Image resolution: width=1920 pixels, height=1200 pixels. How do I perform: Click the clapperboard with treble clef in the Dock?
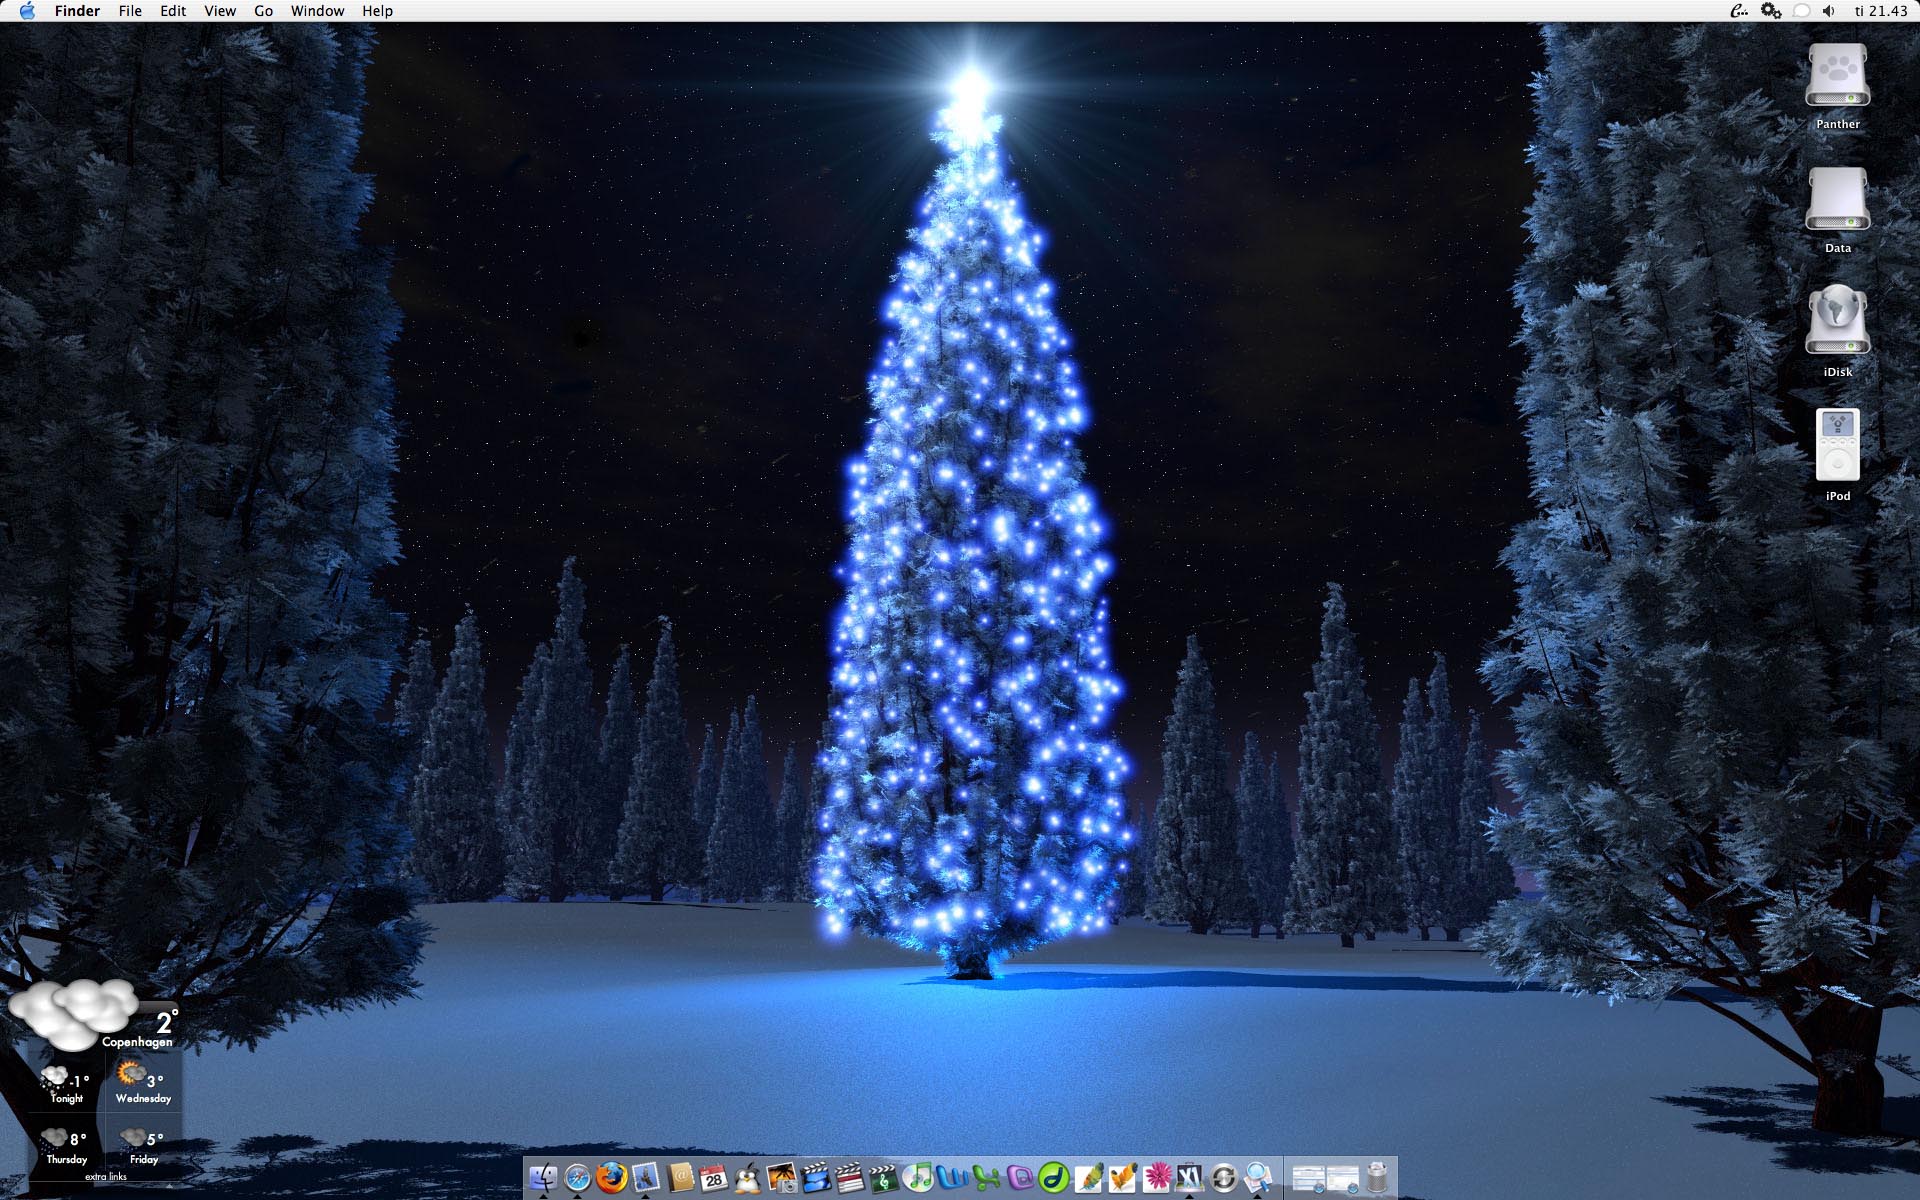tap(883, 1177)
